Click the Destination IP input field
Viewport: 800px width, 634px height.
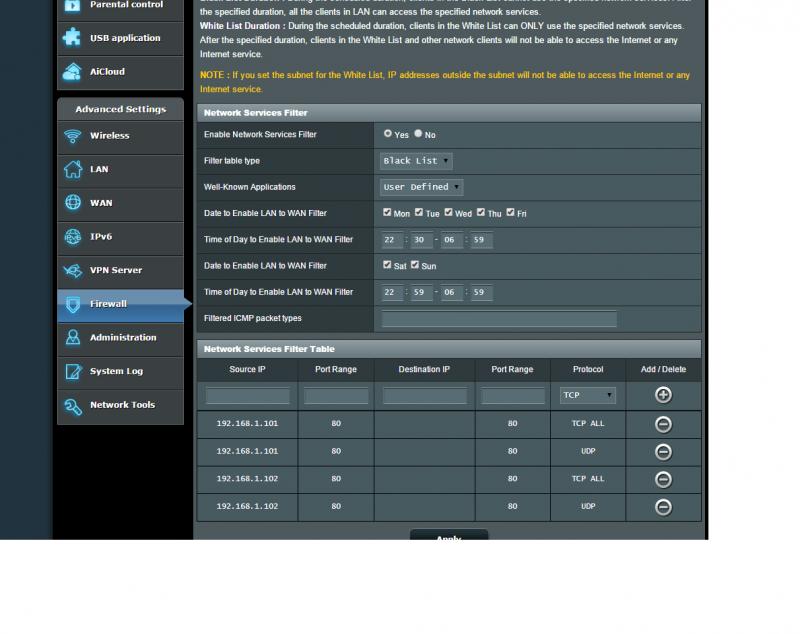coord(424,396)
